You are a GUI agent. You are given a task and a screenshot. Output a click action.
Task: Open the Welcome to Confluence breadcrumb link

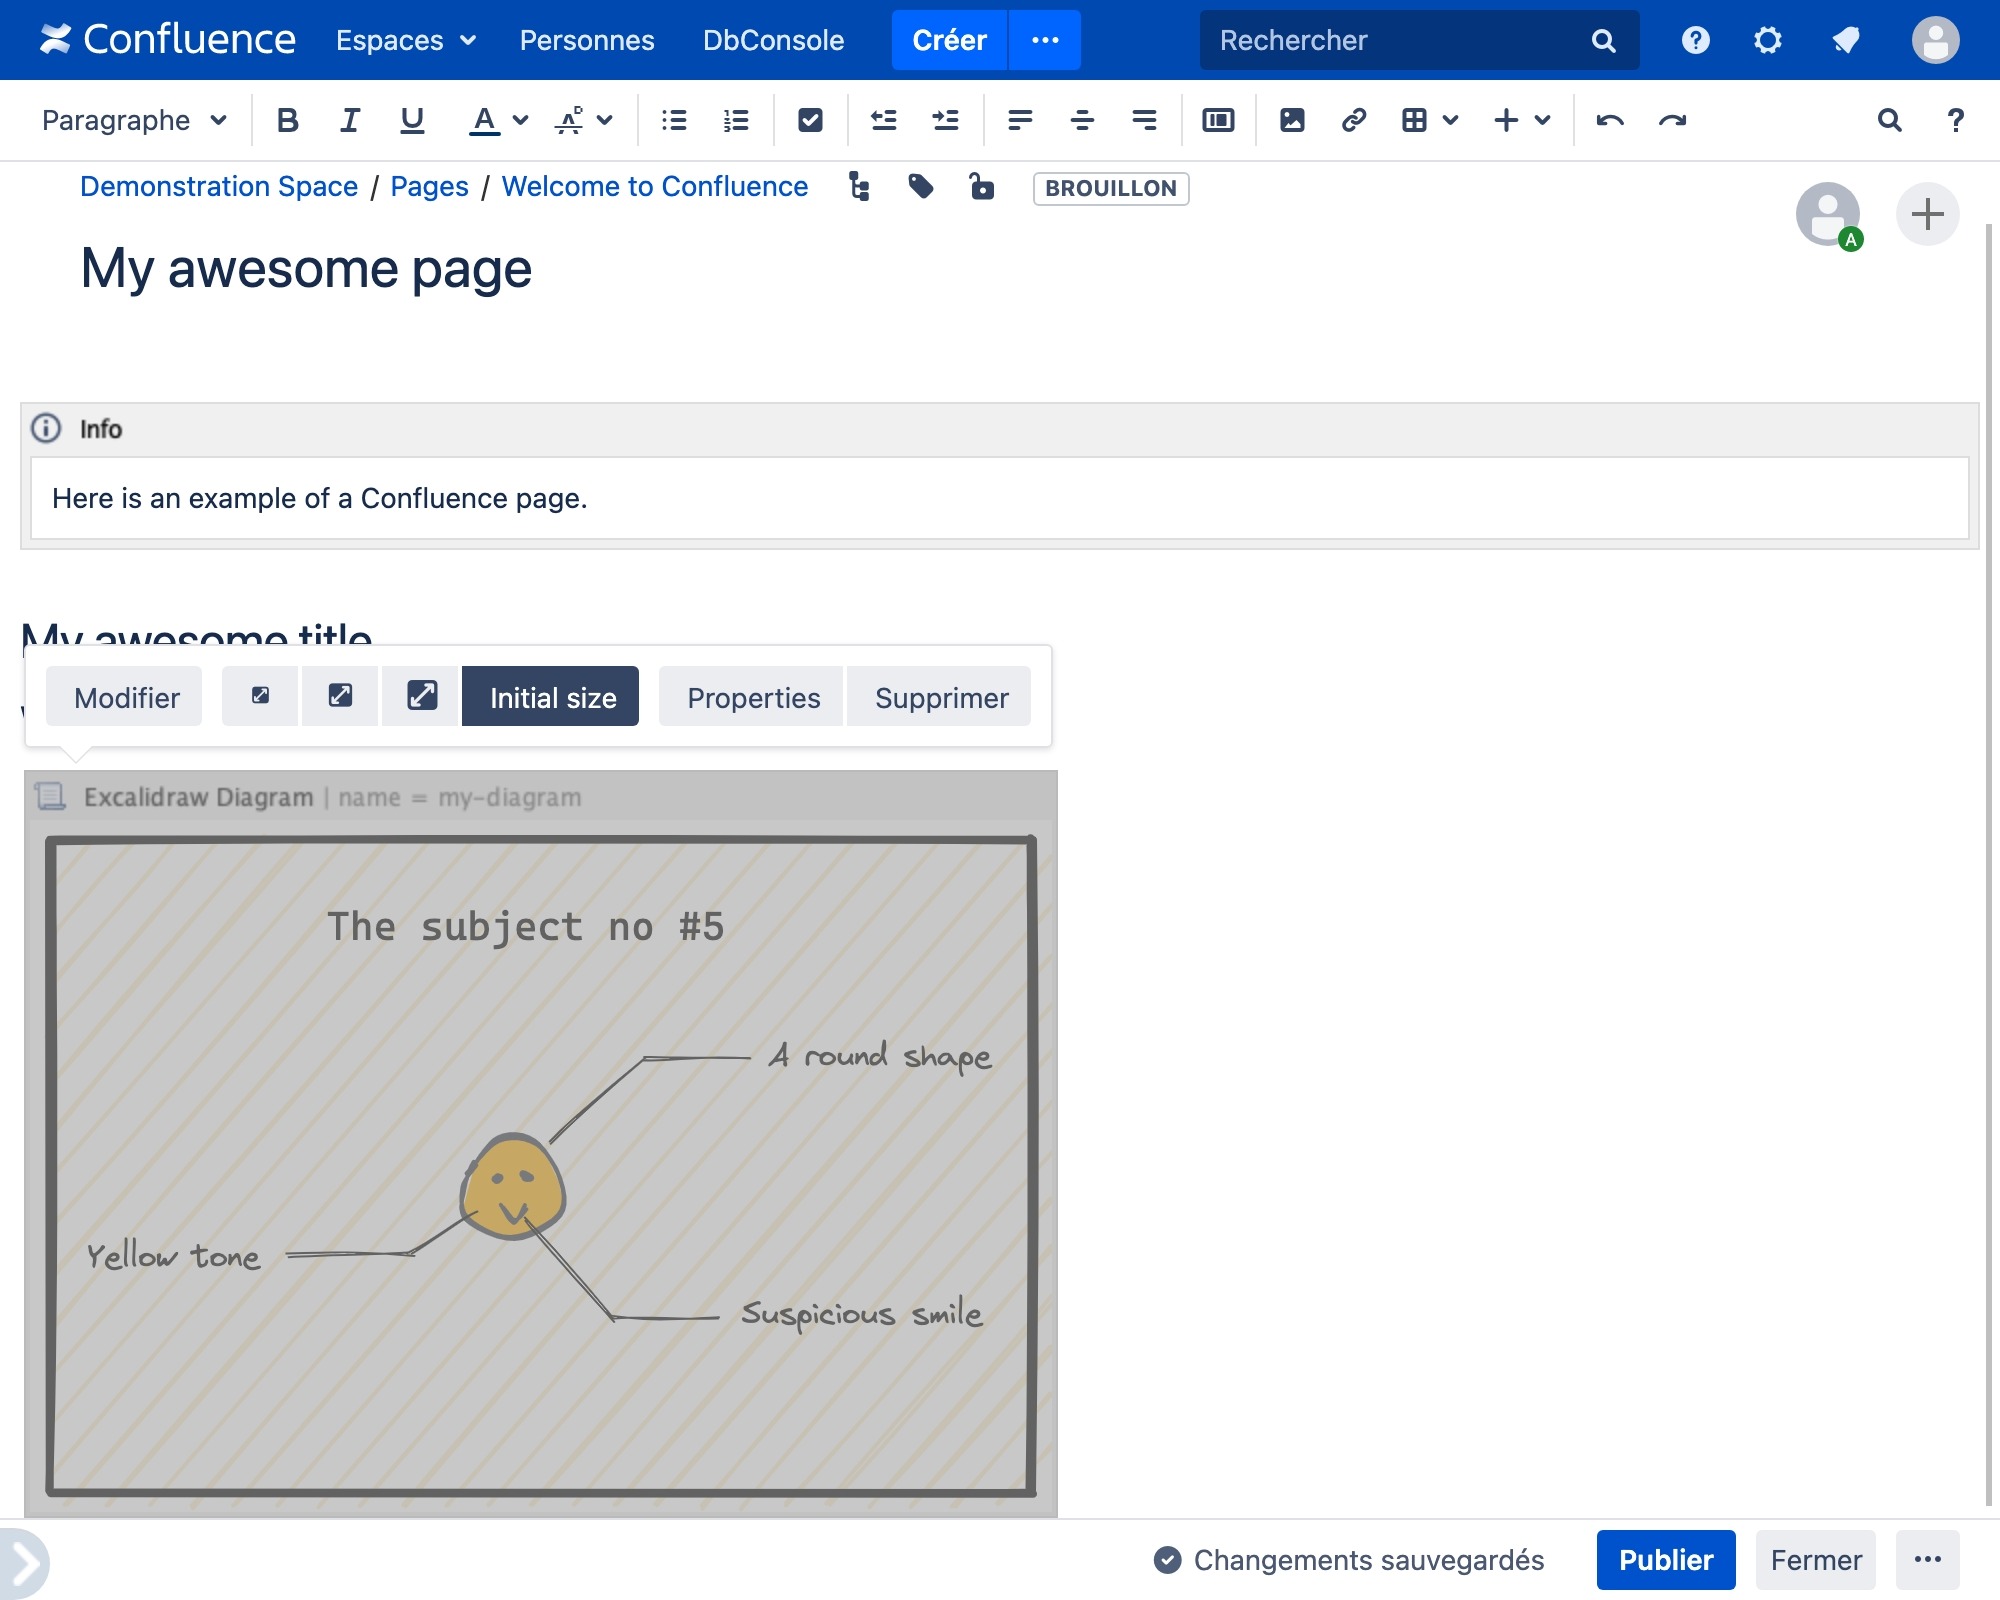(x=654, y=187)
